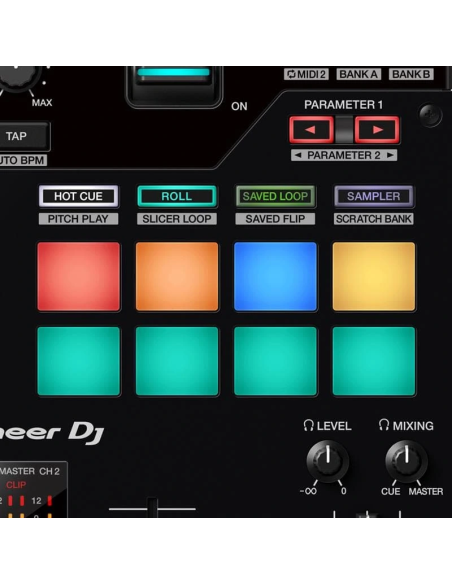Click the headphone icon next to LEVEL
Image resolution: width=452 pixels, height=584 pixels.
pyautogui.click(x=309, y=426)
